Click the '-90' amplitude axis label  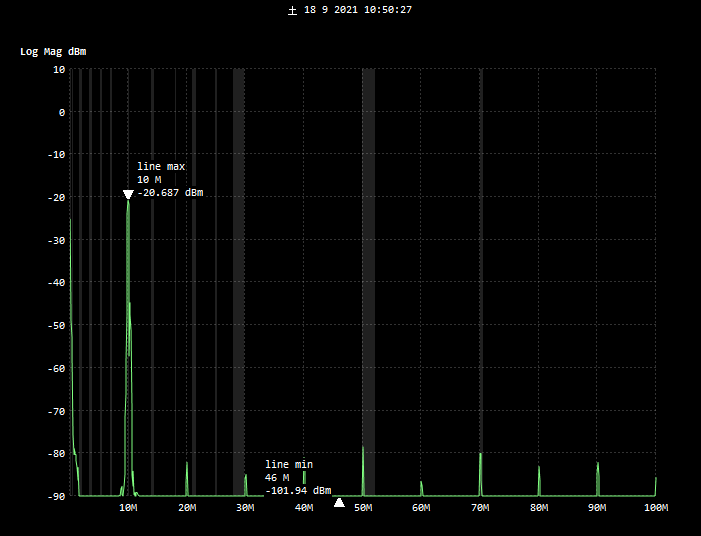(x=56, y=497)
